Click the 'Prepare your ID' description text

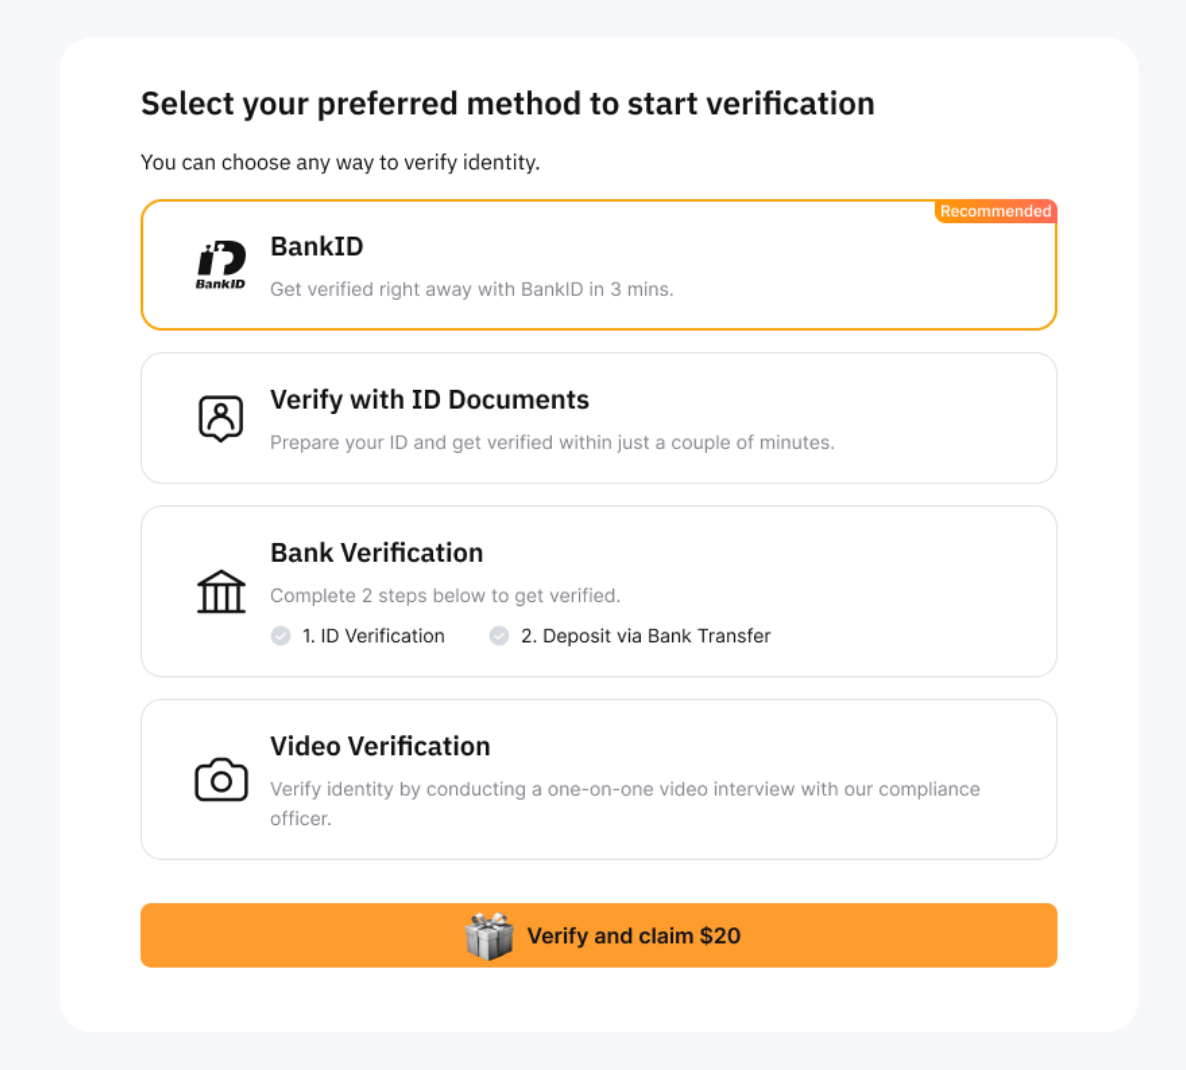click(x=552, y=442)
